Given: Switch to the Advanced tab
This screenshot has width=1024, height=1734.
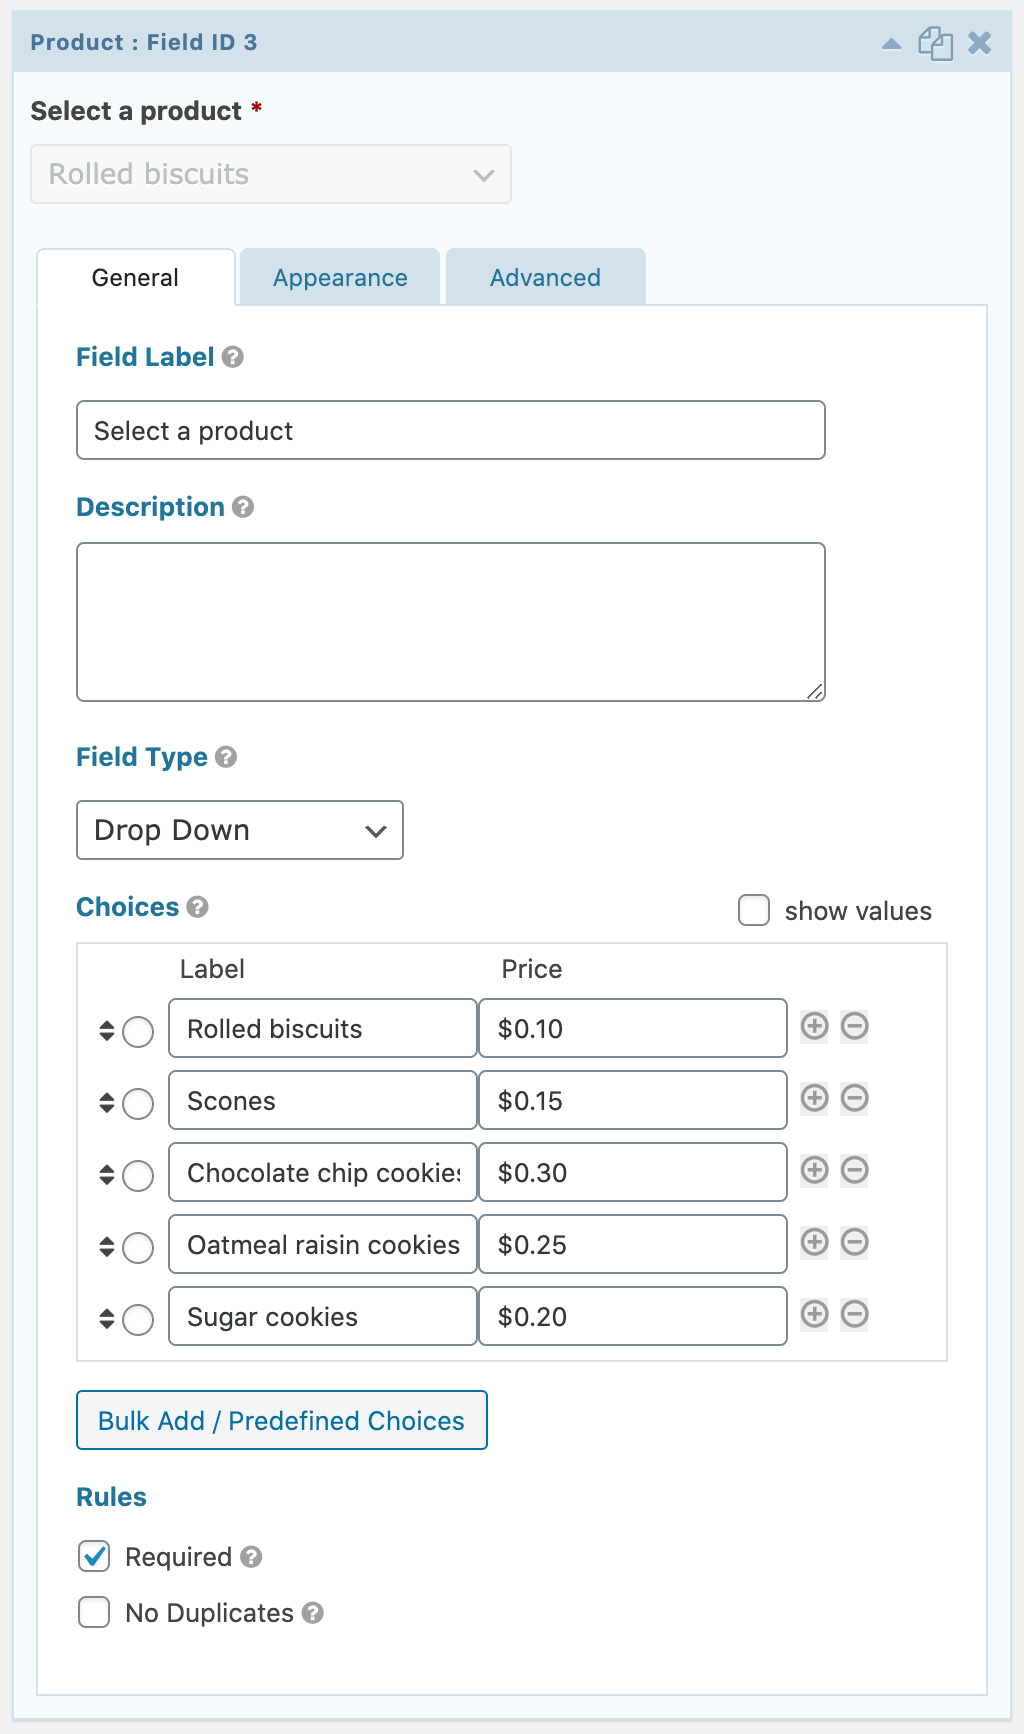Looking at the screenshot, I should (545, 277).
